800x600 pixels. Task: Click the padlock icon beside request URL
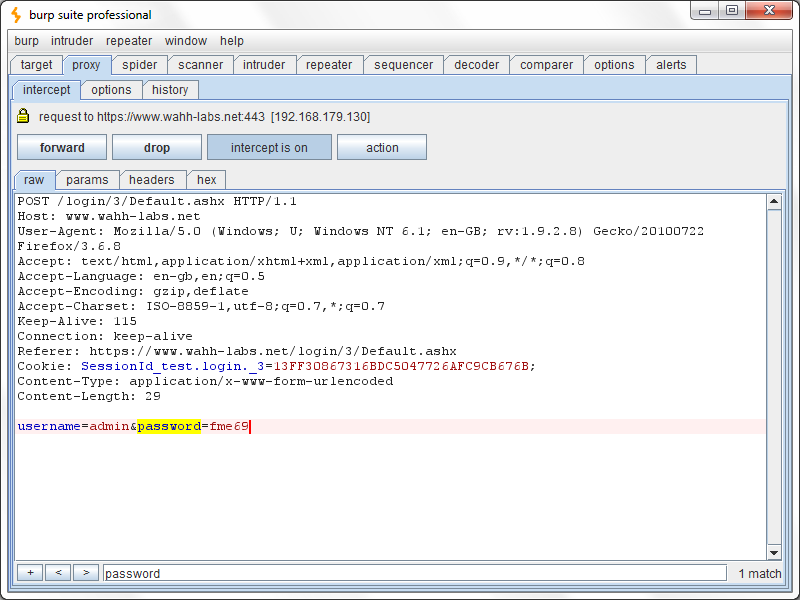pyautogui.click(x=23, y=116)
